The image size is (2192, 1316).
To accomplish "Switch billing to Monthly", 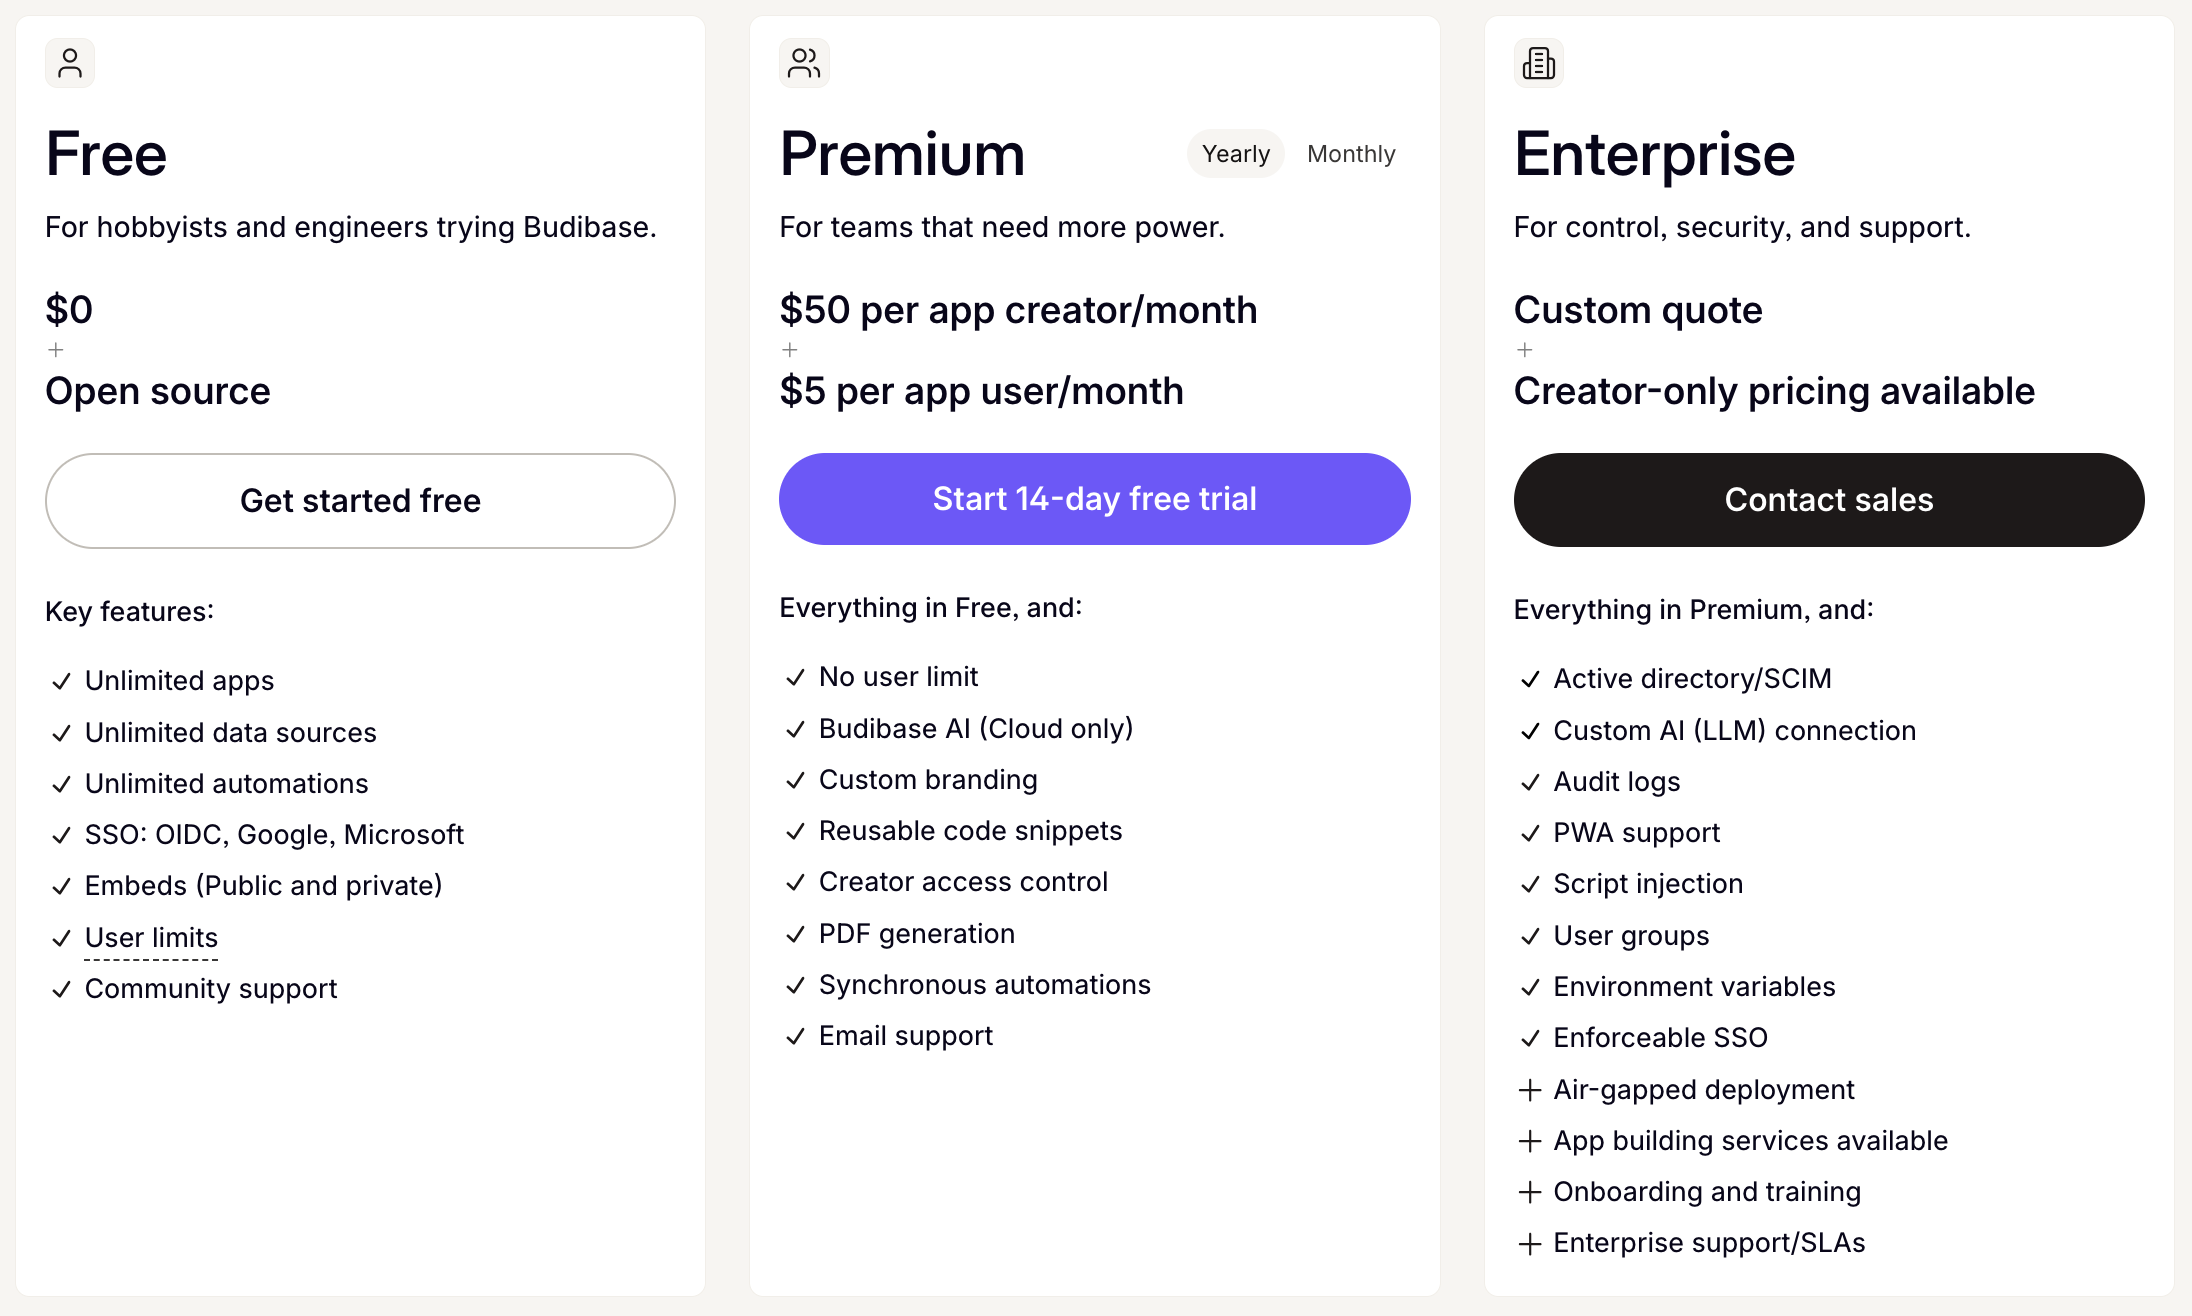I will [x=1351, y=154].
